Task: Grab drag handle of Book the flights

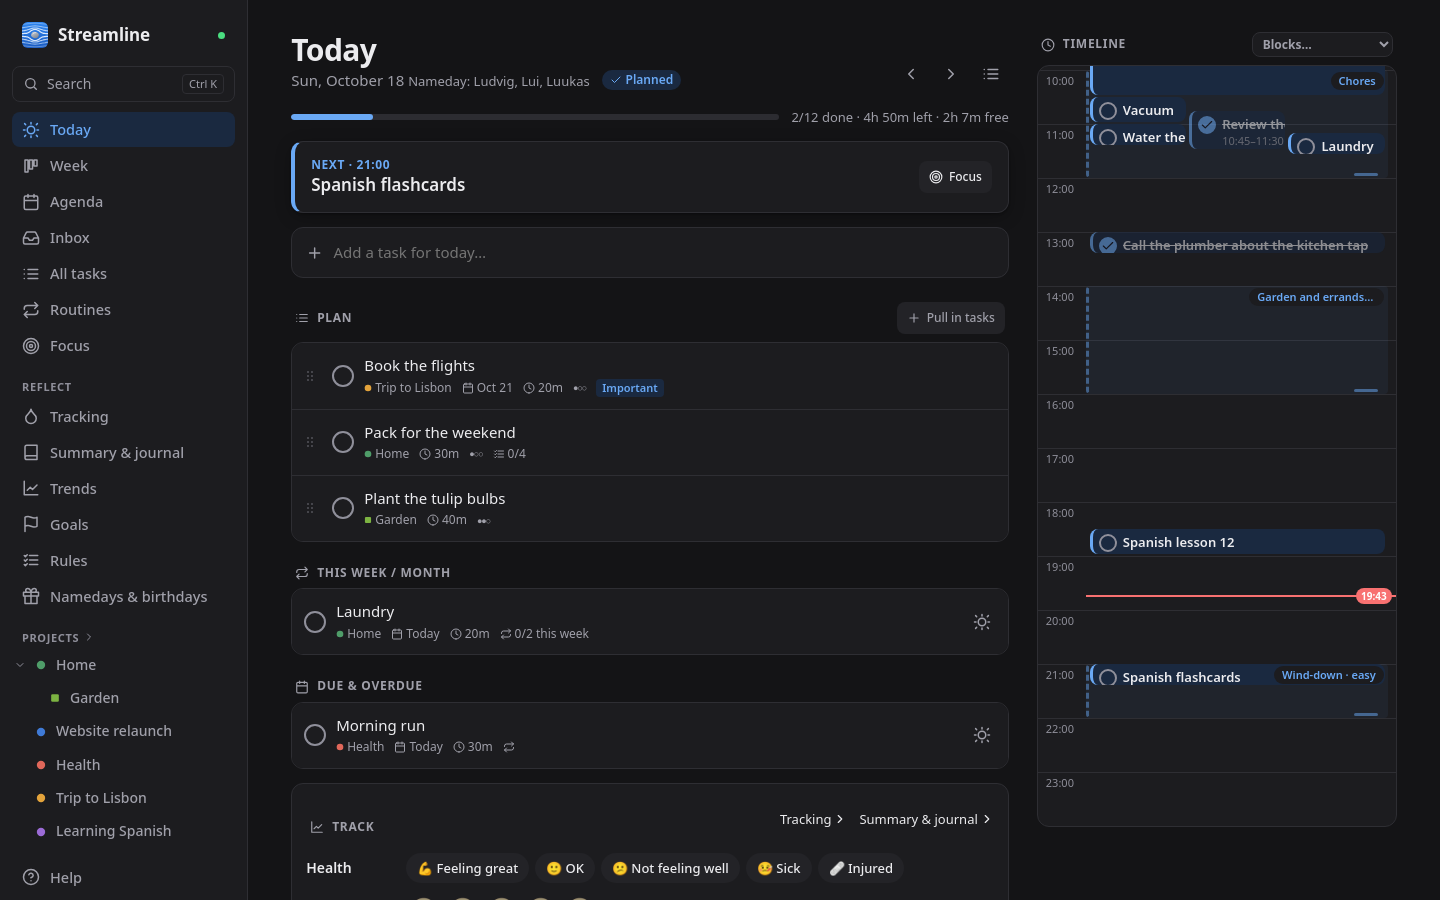Action: 310,376
